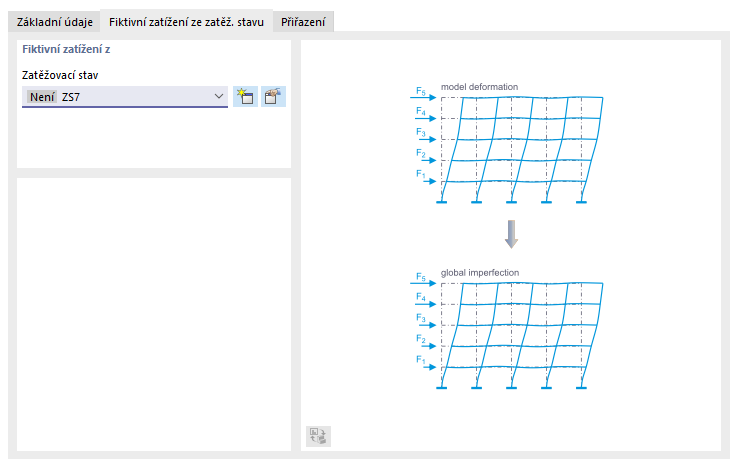Click the gray down arrow between diagrams
The image size is (736, 465).
click(x=511, y=234)
